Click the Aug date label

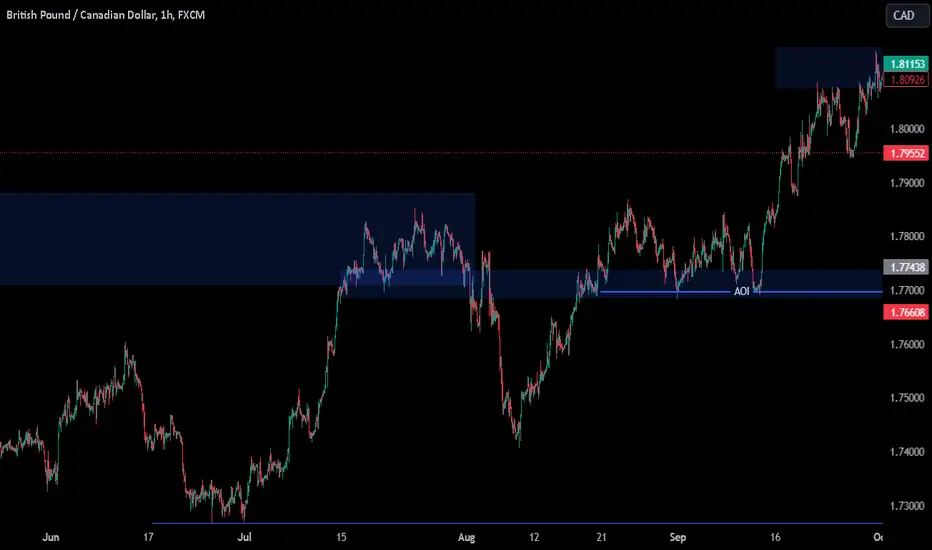(x=467, y=537)
